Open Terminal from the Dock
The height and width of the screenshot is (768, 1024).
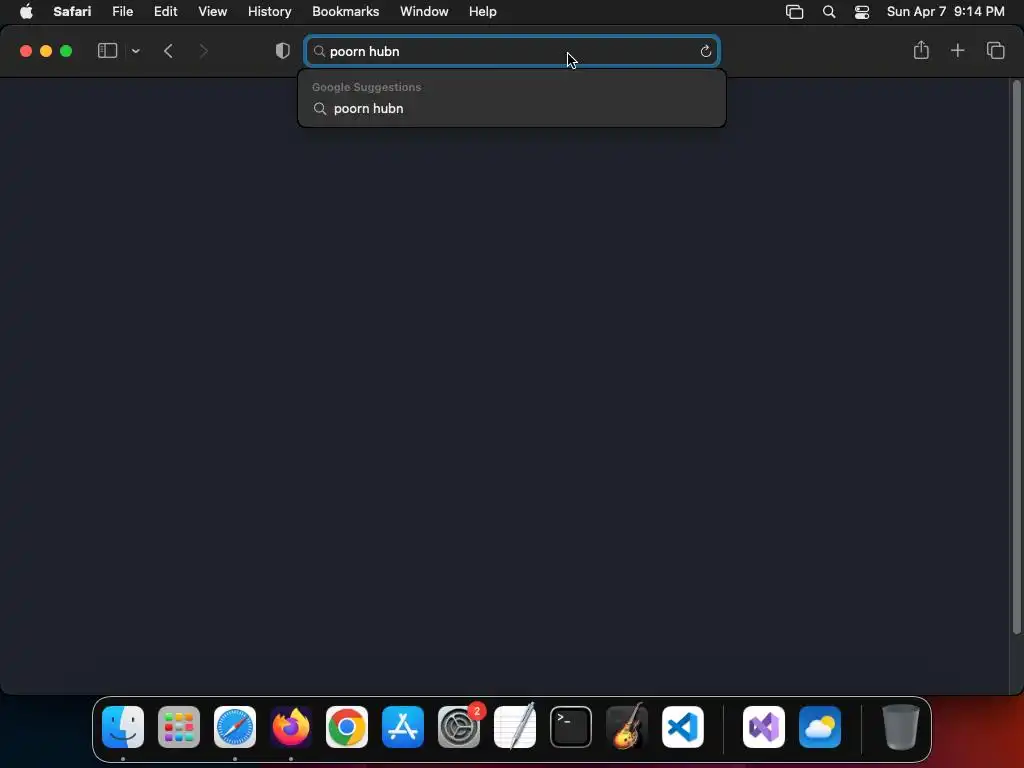point(571,727)
